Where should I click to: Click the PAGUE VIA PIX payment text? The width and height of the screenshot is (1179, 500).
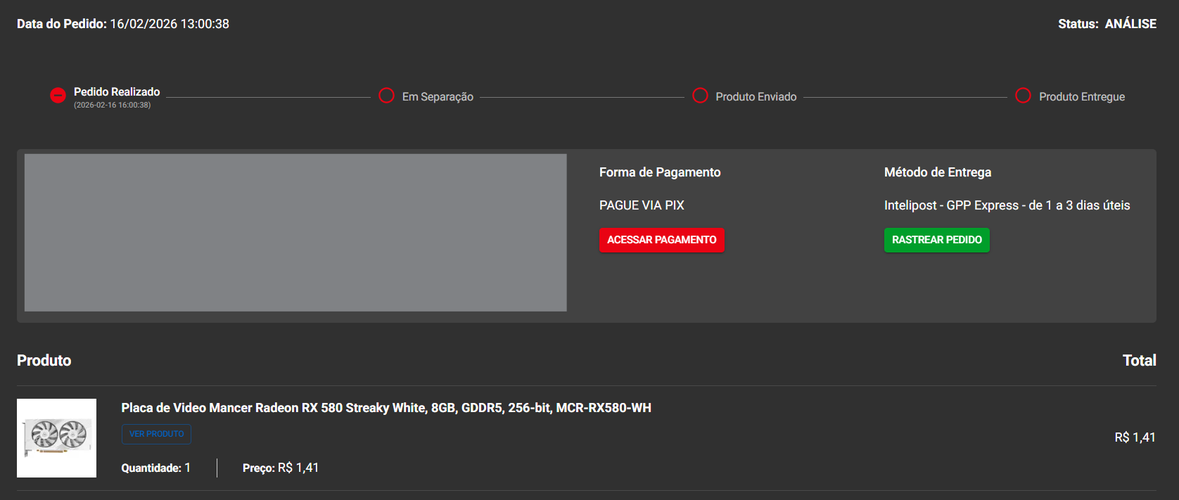641,205
